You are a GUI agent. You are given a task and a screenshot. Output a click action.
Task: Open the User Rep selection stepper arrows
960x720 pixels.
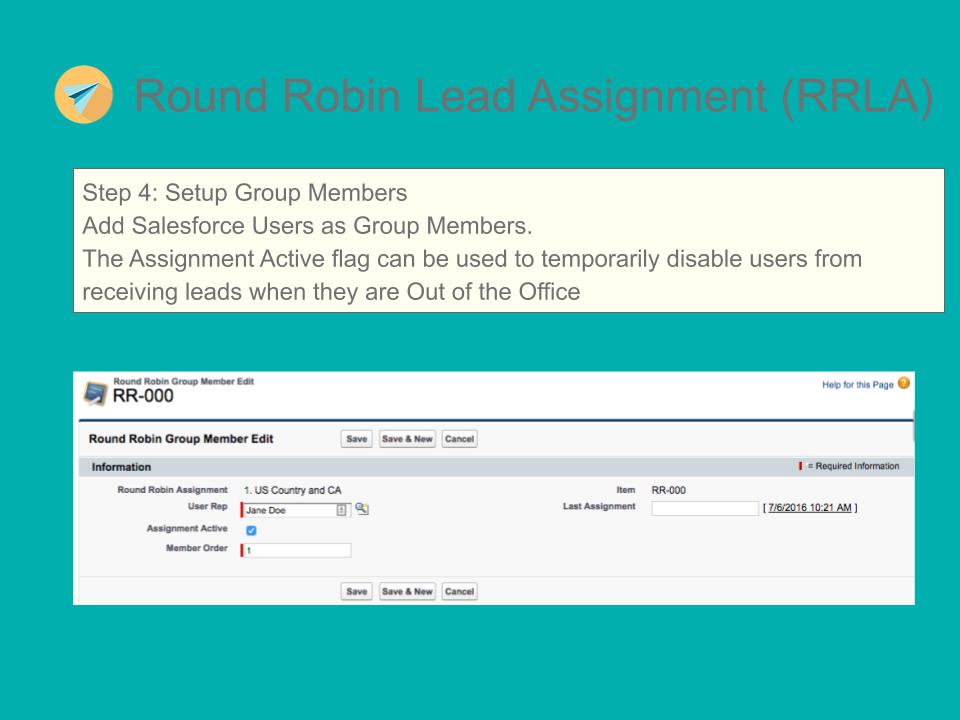[x=343, y=509]
